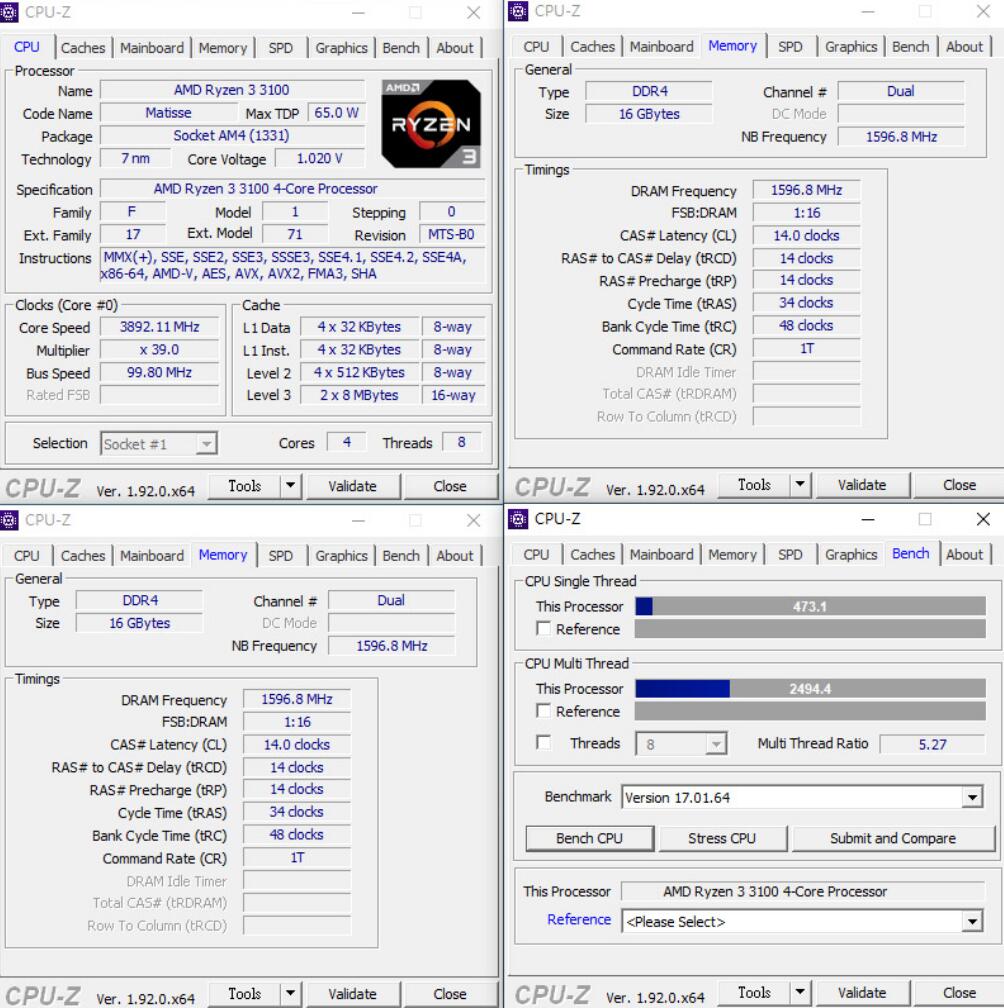Select the Memory tab in the top-left CPU window

click(222, 48)
